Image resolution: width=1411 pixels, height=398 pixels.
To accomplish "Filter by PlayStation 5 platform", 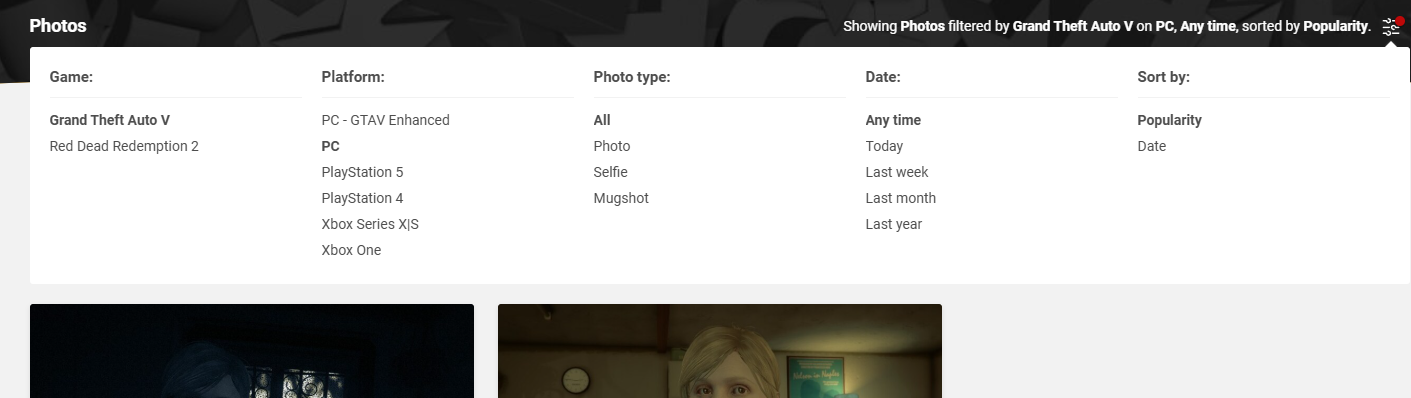I will coord(362,172).
